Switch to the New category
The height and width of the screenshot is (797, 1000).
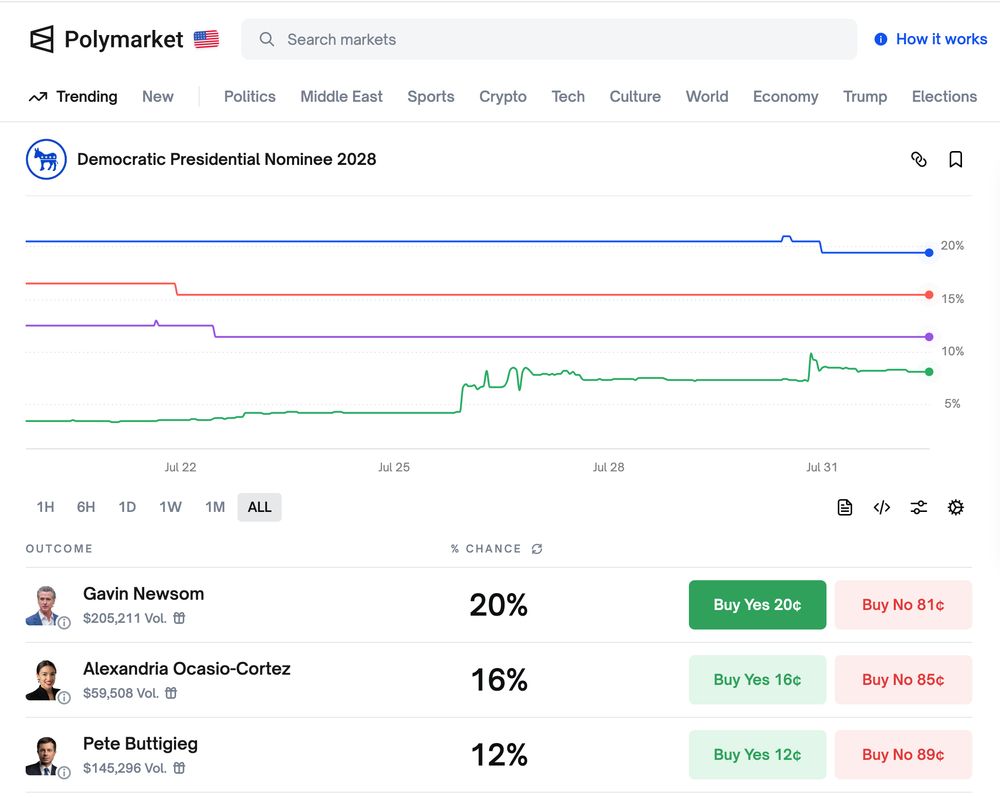click(x=158, y=97)
